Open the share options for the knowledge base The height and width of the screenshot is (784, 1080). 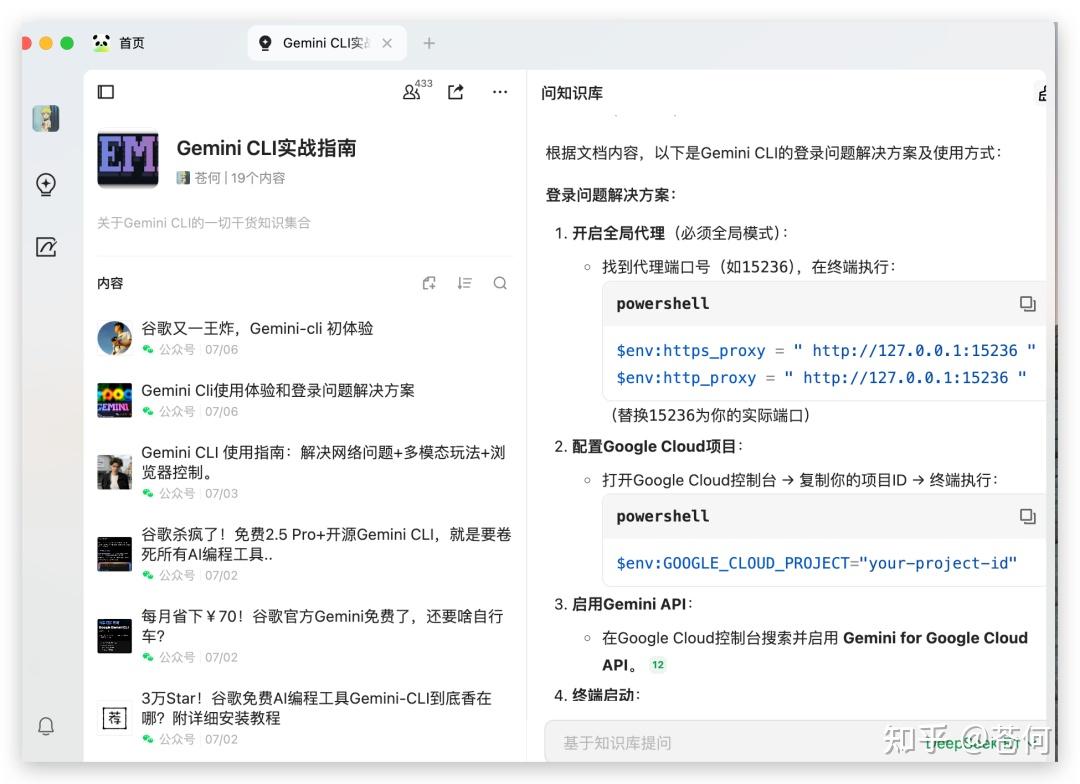pos(455,92)
